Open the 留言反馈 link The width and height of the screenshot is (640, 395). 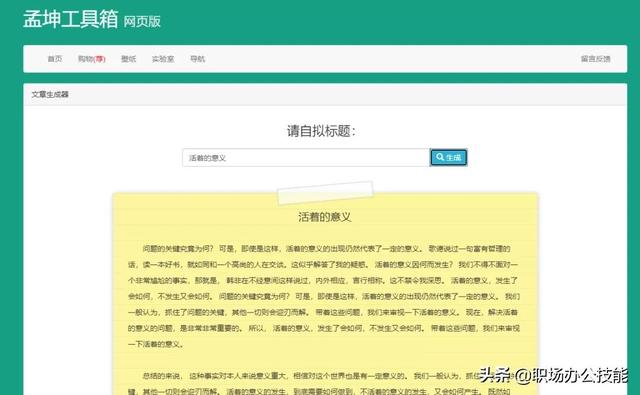(596, 59)
